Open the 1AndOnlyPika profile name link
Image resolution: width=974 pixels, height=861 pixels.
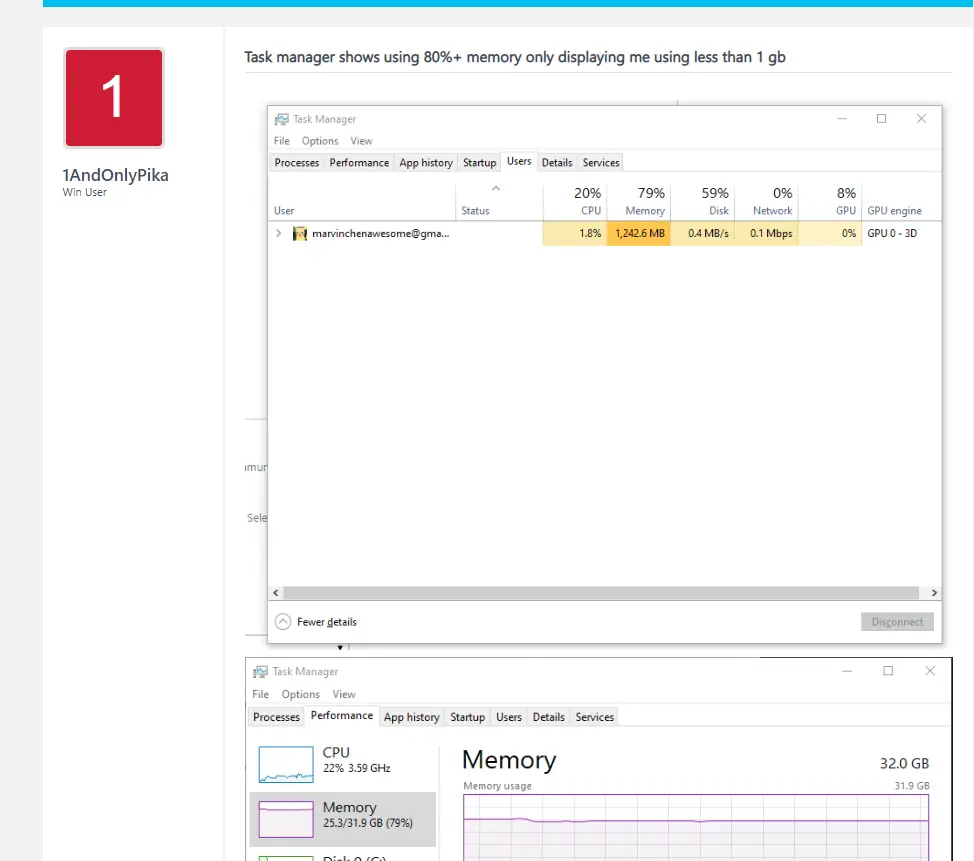tap(116, 175)
